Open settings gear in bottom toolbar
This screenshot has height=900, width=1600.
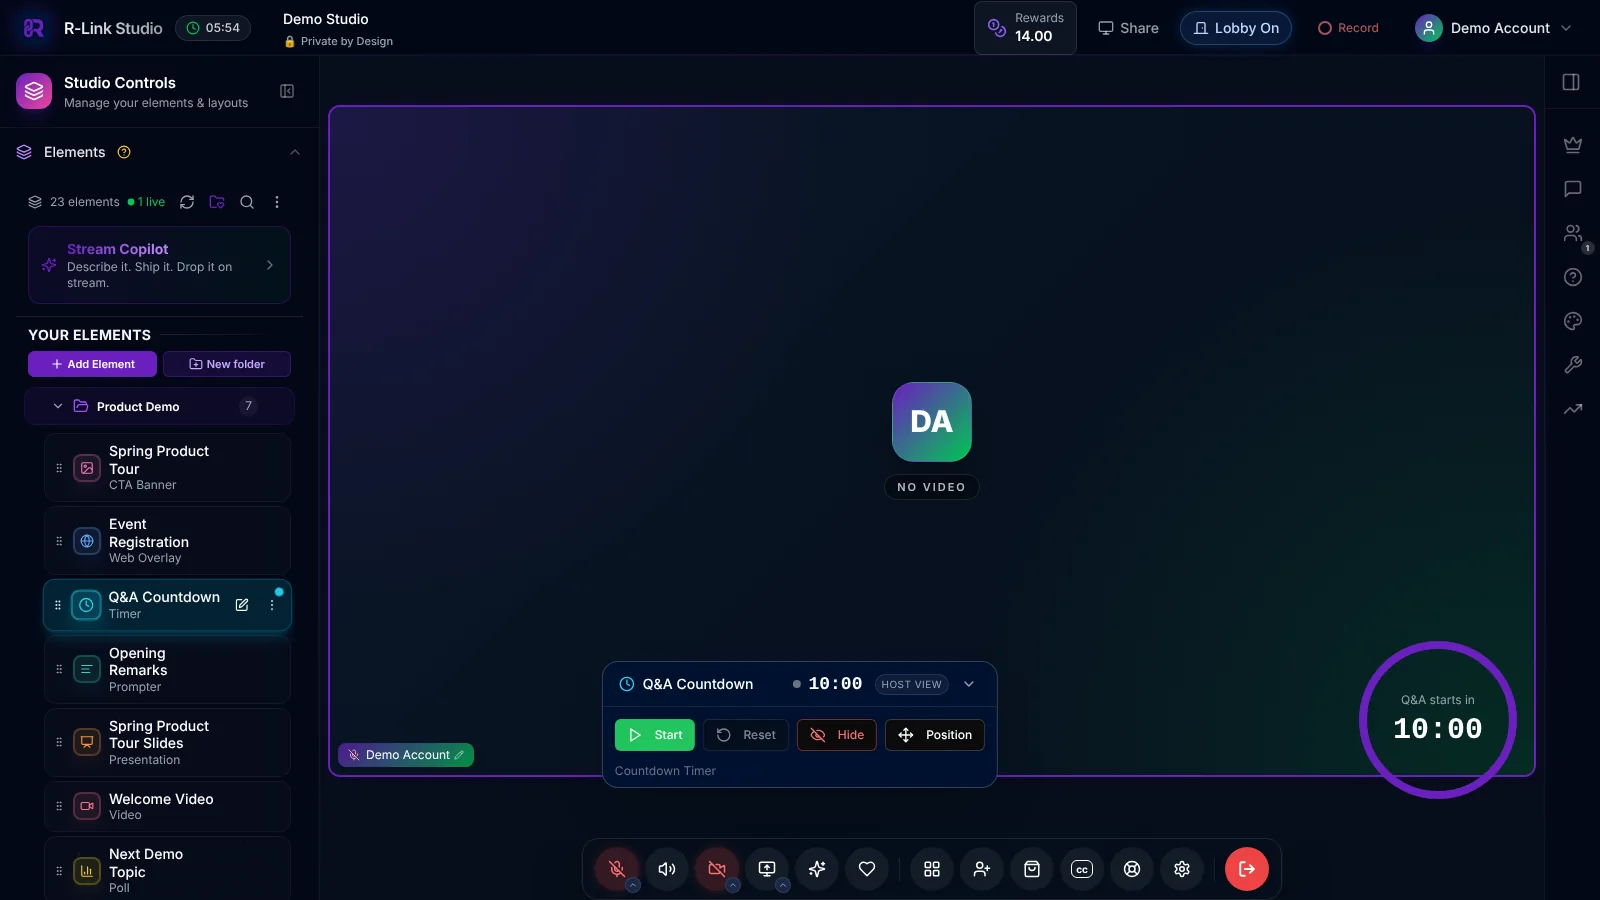(1182, 869)
